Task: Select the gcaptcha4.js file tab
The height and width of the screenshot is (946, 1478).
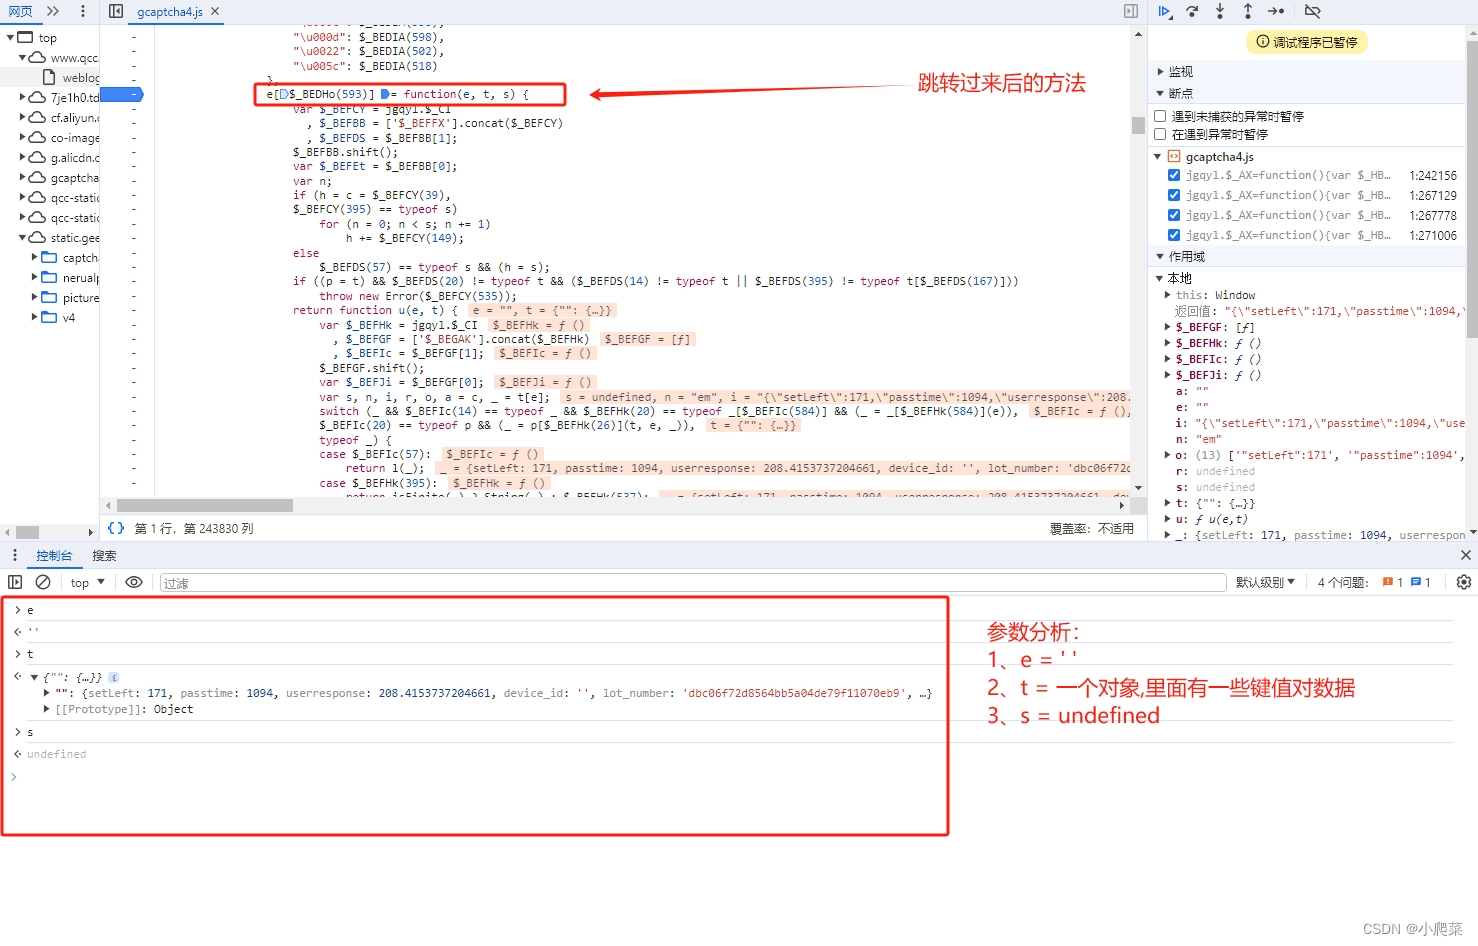Action: point(170,11)
